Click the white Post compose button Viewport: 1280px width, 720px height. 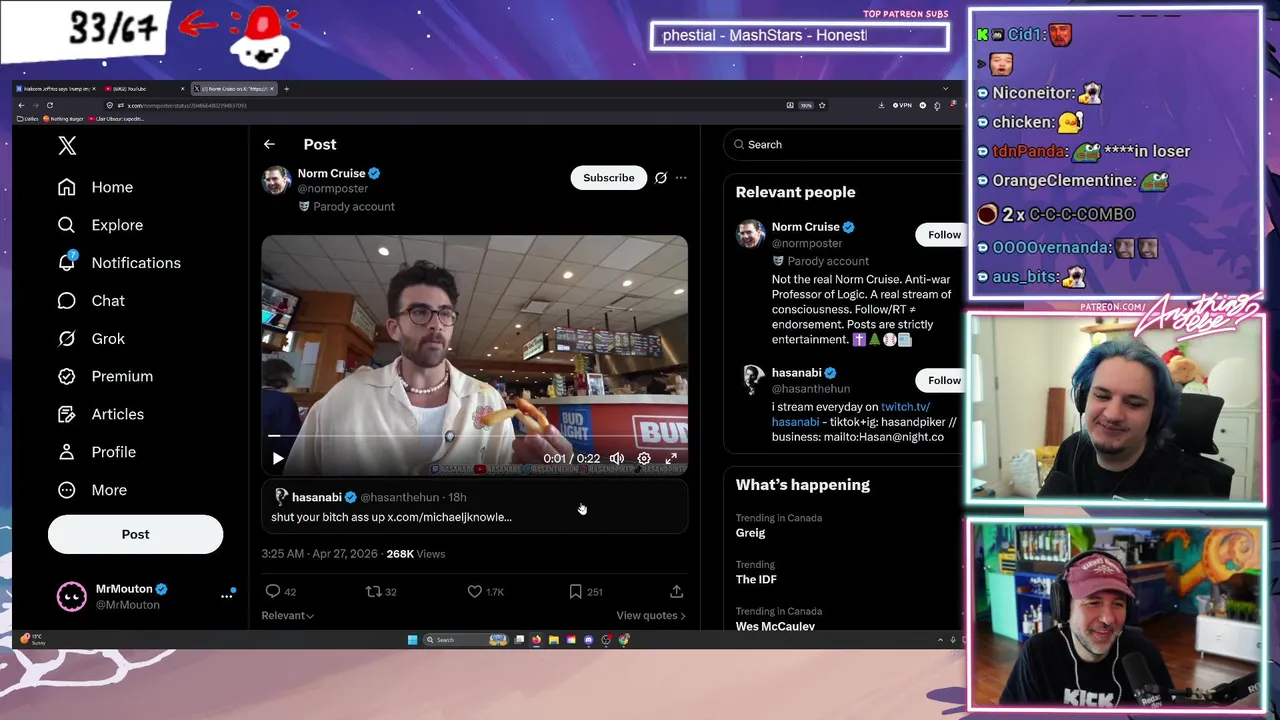(x=135, y=534)
